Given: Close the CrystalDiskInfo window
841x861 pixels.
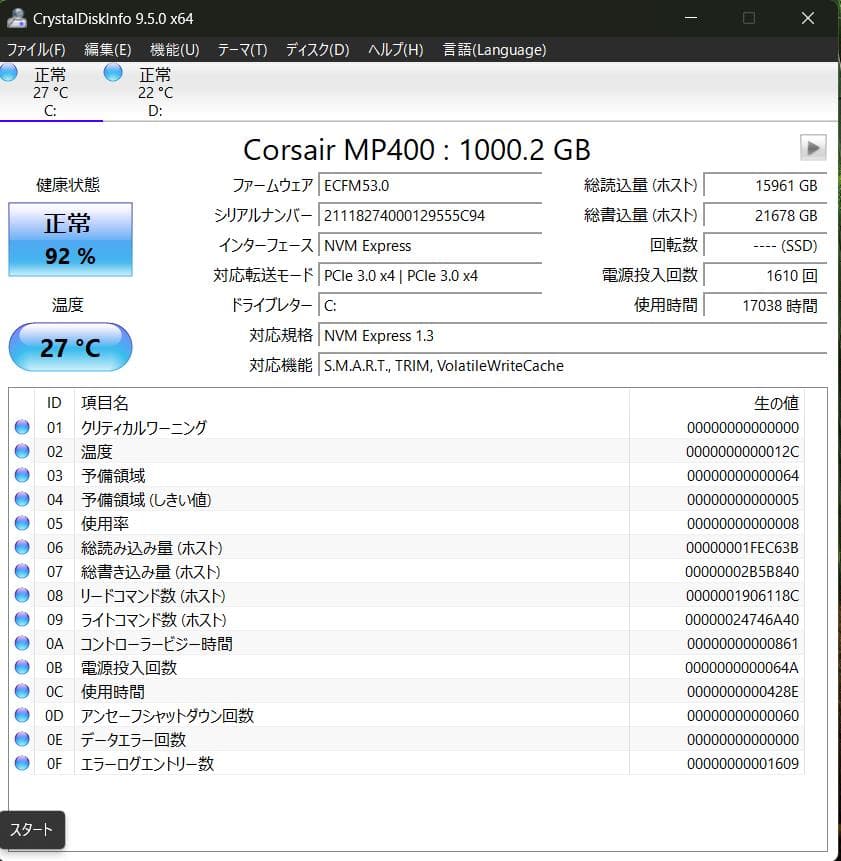Looking at the screenshot, I should coord(808,18).
